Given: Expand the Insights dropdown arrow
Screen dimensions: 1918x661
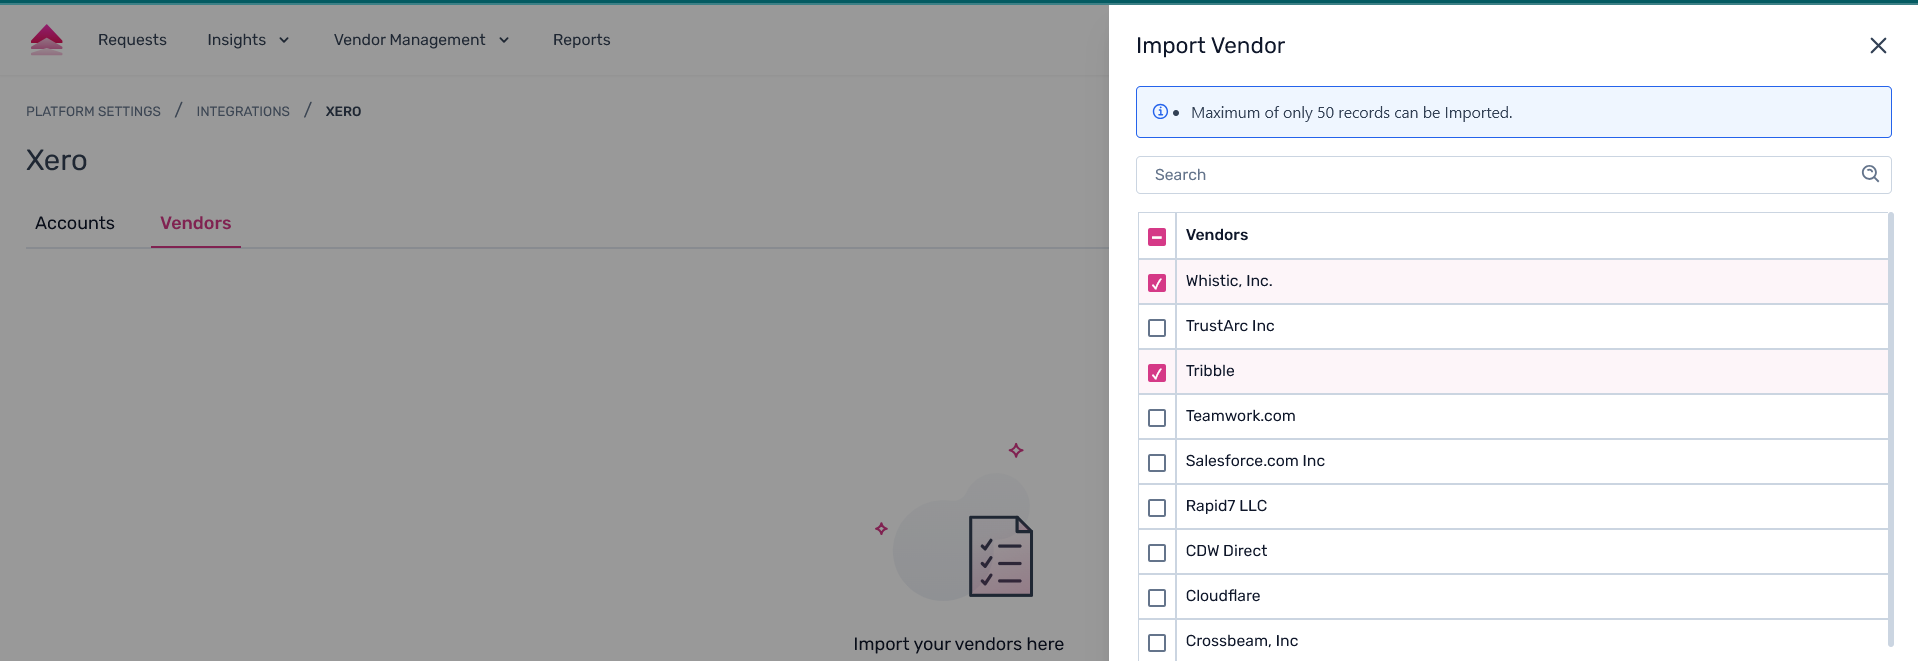Looking at the screenshot, I should 284,40.
